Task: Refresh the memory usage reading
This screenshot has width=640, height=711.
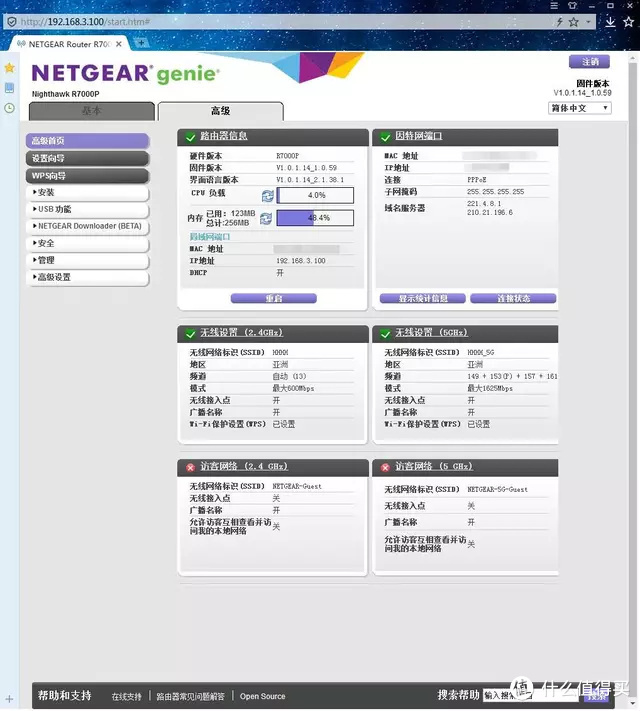Action: click(x=266, y=219)
